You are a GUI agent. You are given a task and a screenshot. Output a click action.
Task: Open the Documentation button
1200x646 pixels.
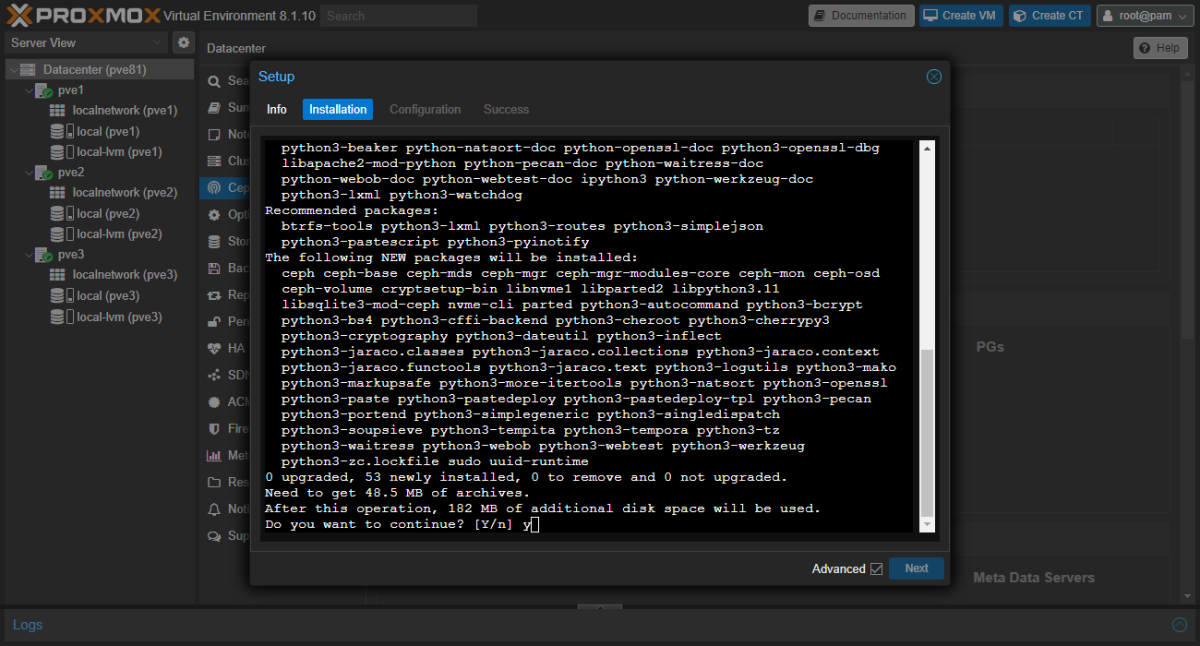tap(861, 15)
